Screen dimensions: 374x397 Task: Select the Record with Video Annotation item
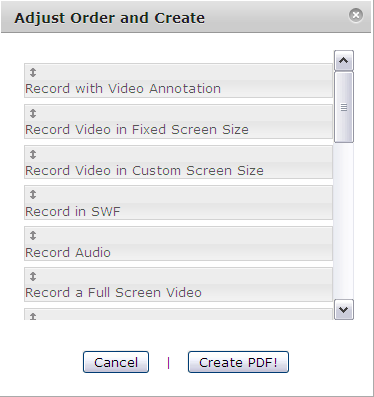(x=178, y=81)
